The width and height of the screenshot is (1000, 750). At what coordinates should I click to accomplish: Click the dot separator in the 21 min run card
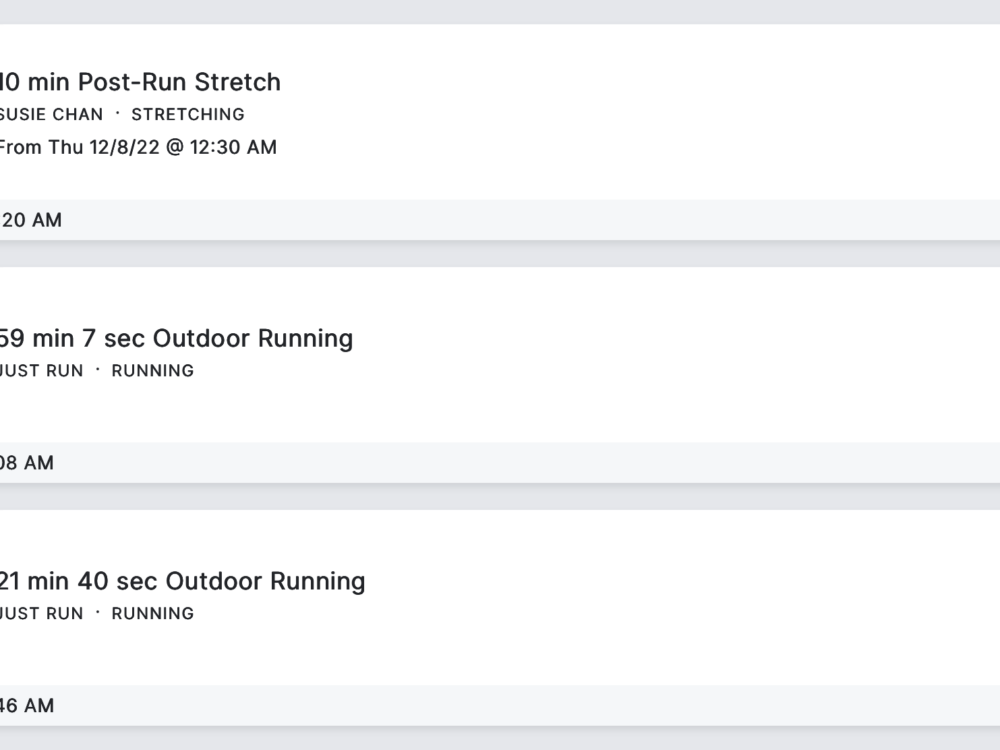click(98, 612)
